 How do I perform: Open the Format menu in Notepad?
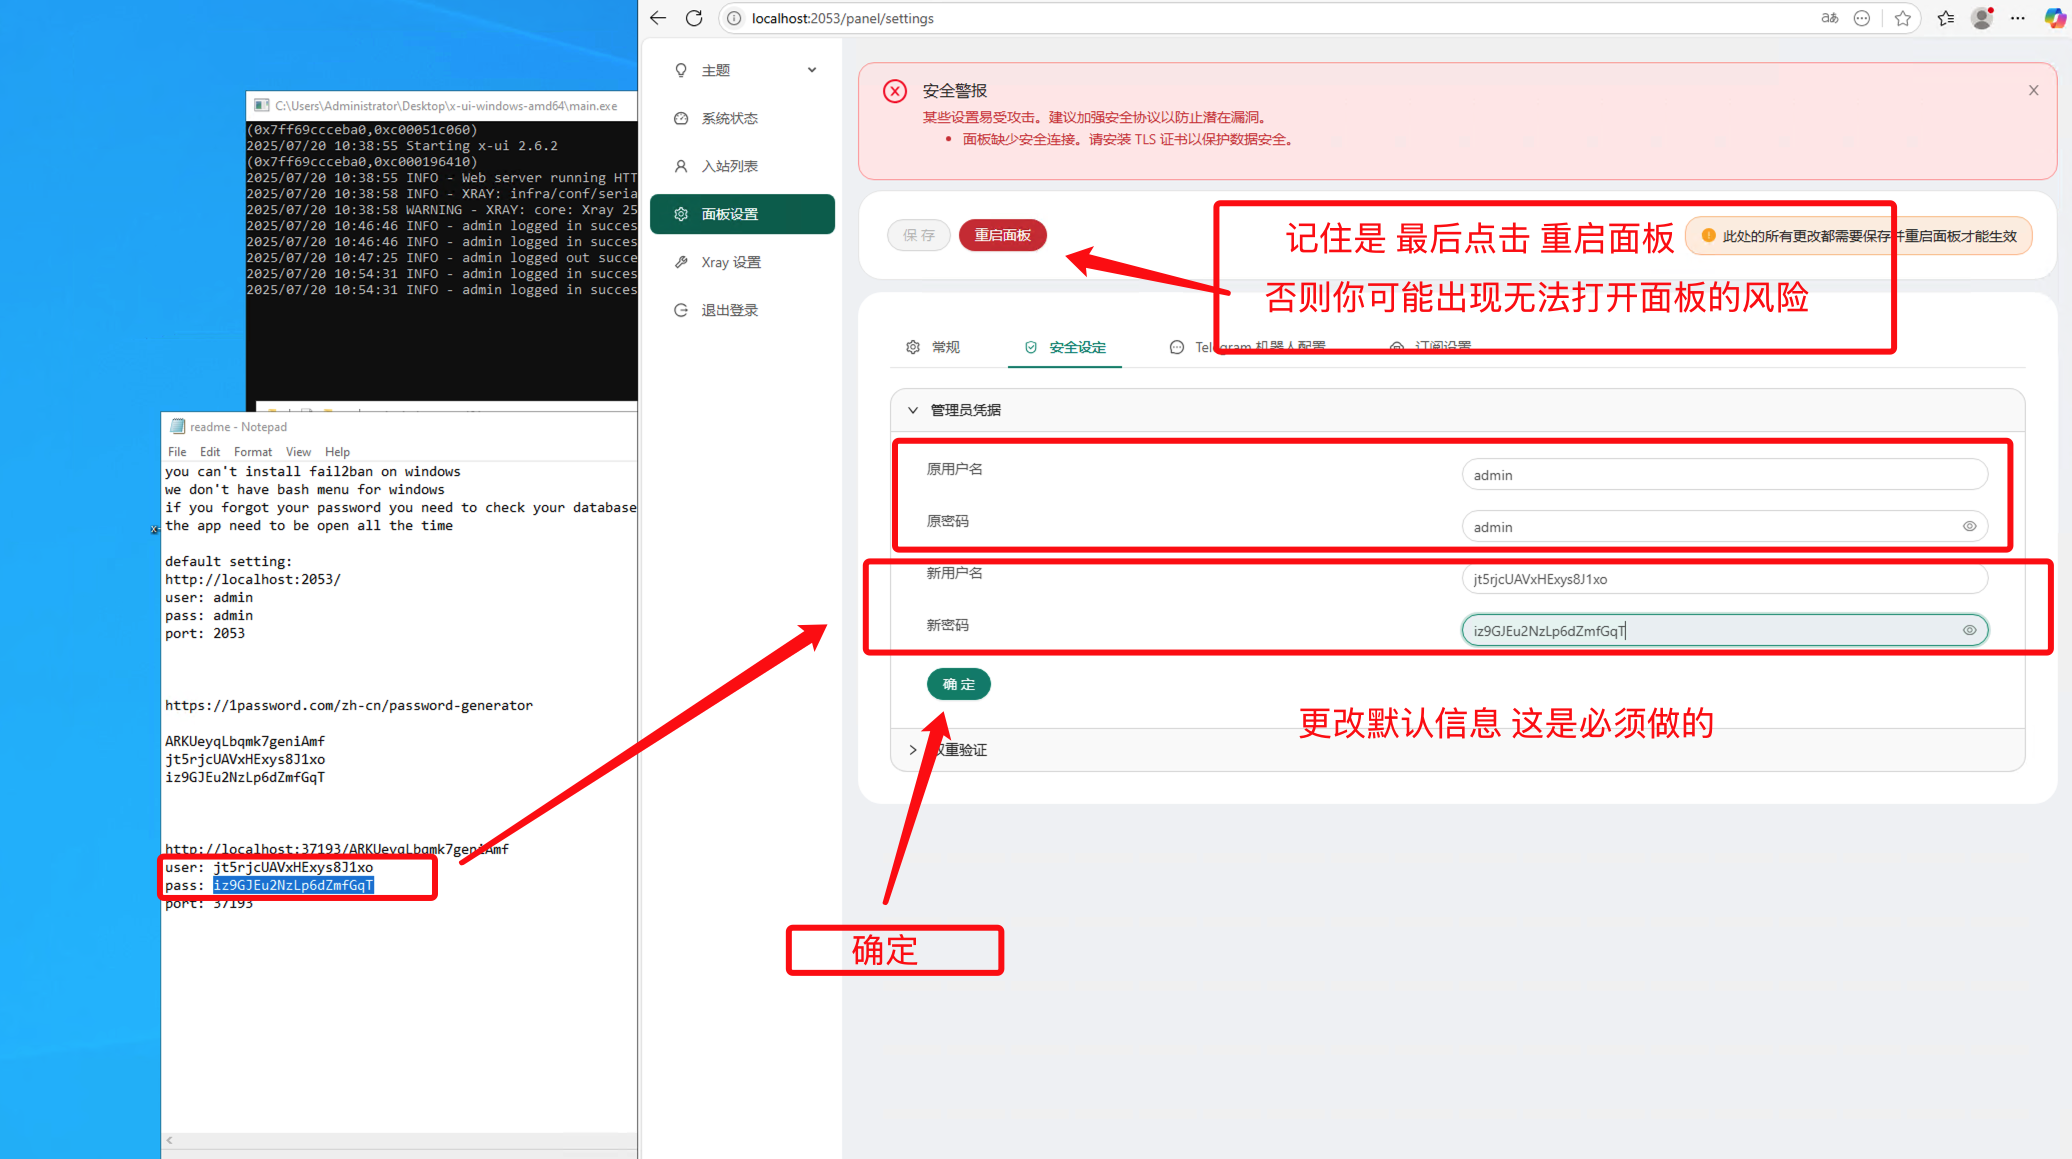(x=252, y=452)
